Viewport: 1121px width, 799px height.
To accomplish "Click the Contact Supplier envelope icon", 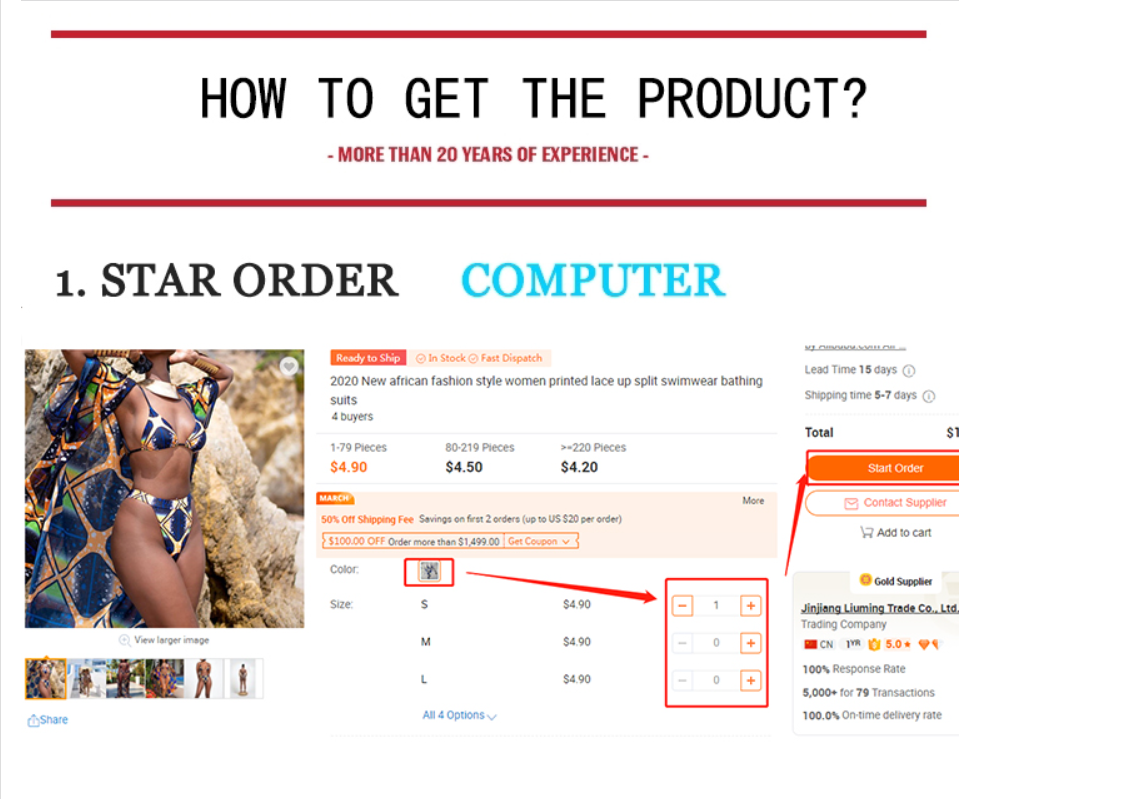I will click(851, 503).
